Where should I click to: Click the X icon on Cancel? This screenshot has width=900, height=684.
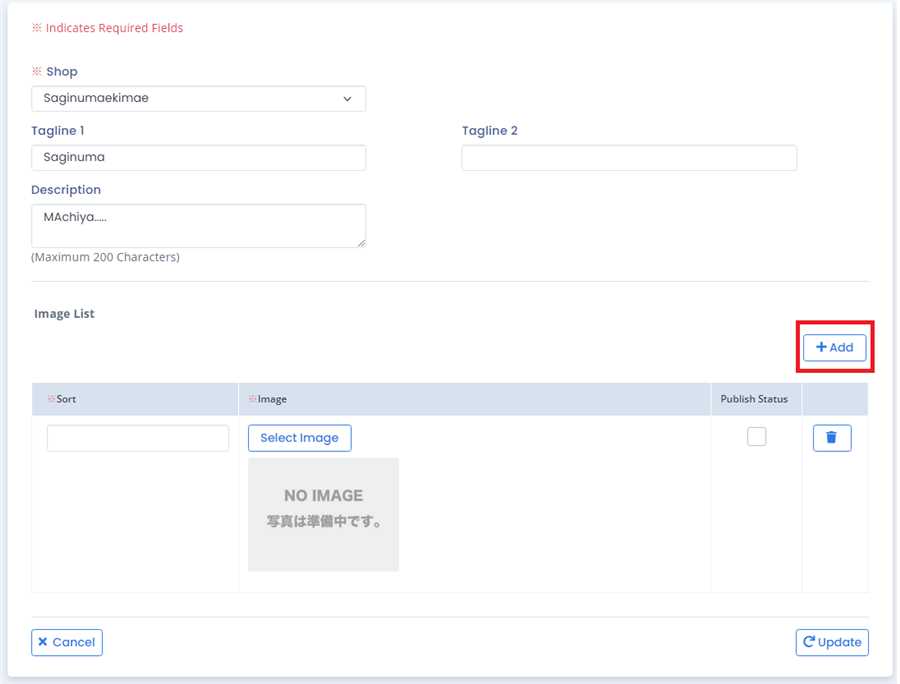pos(43,642)
